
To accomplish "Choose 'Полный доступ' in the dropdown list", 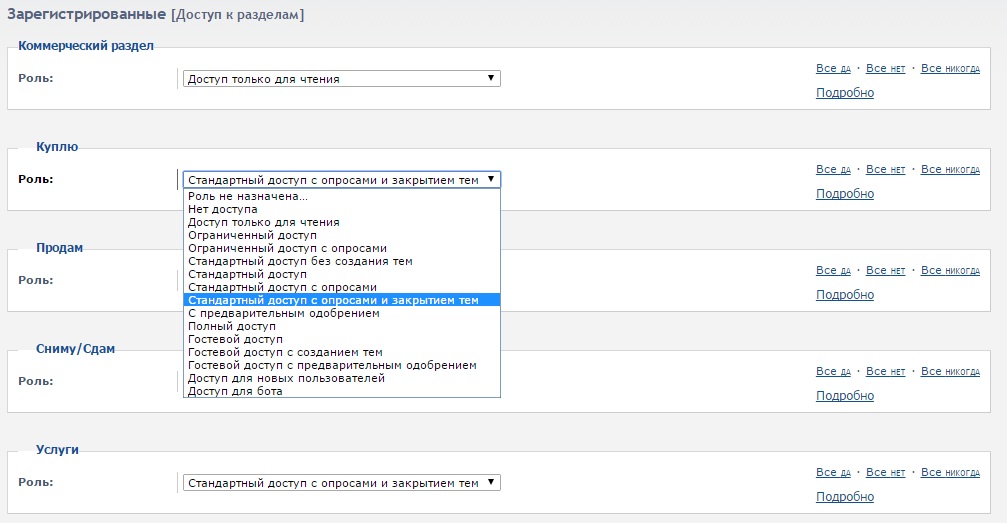I will click(231, 326).
